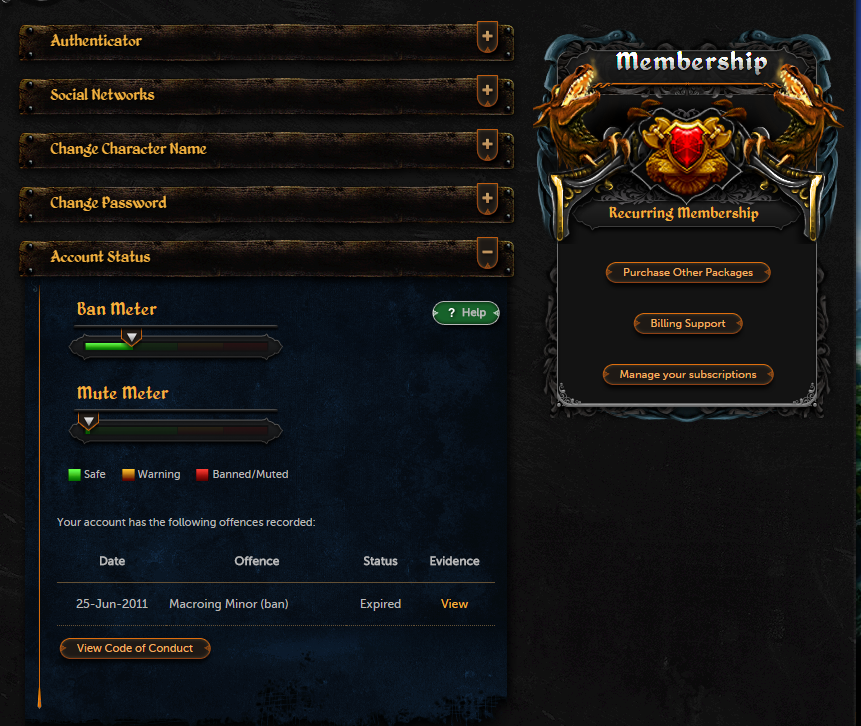This screenshot has height=726, width=861.
Task: Expand the Authenticator section plus icon
Action: pyautogui.click(x=487, y=37)
